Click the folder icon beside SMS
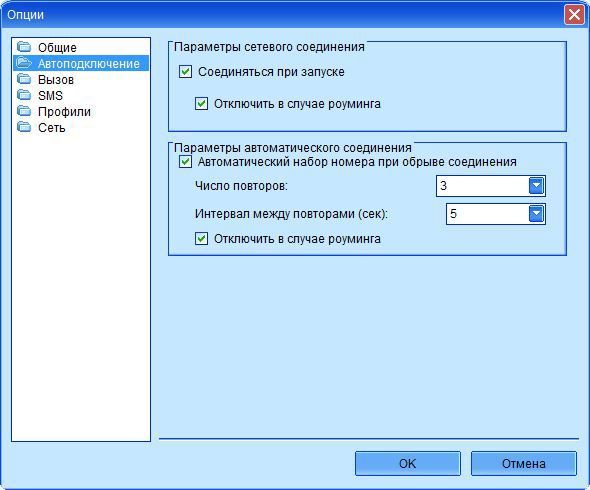Image resolution: width=590 pixels, height=490 pixels. 24,95
